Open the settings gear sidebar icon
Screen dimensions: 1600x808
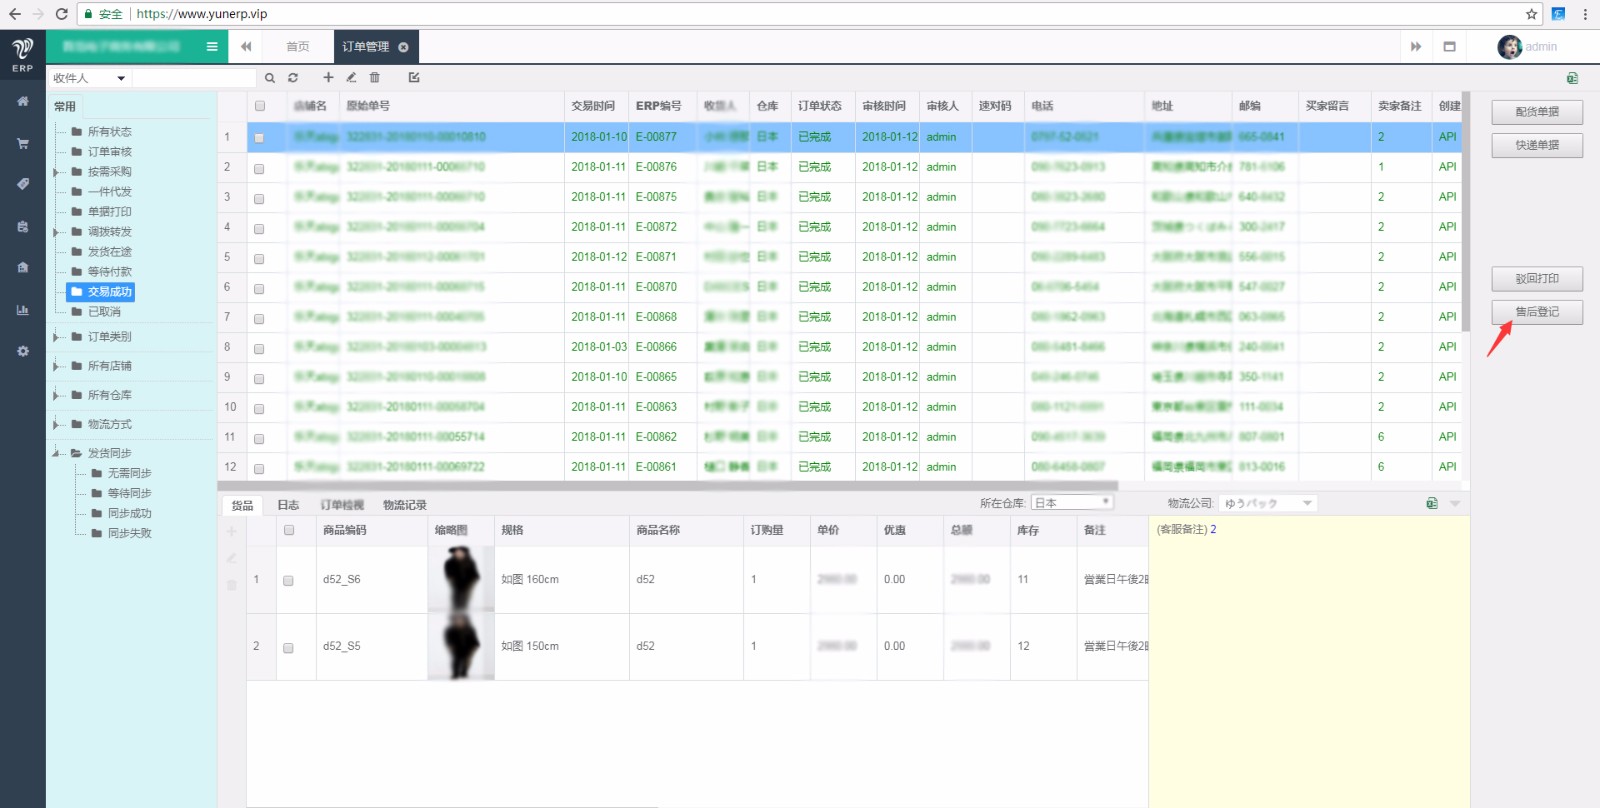coord(23,351)
